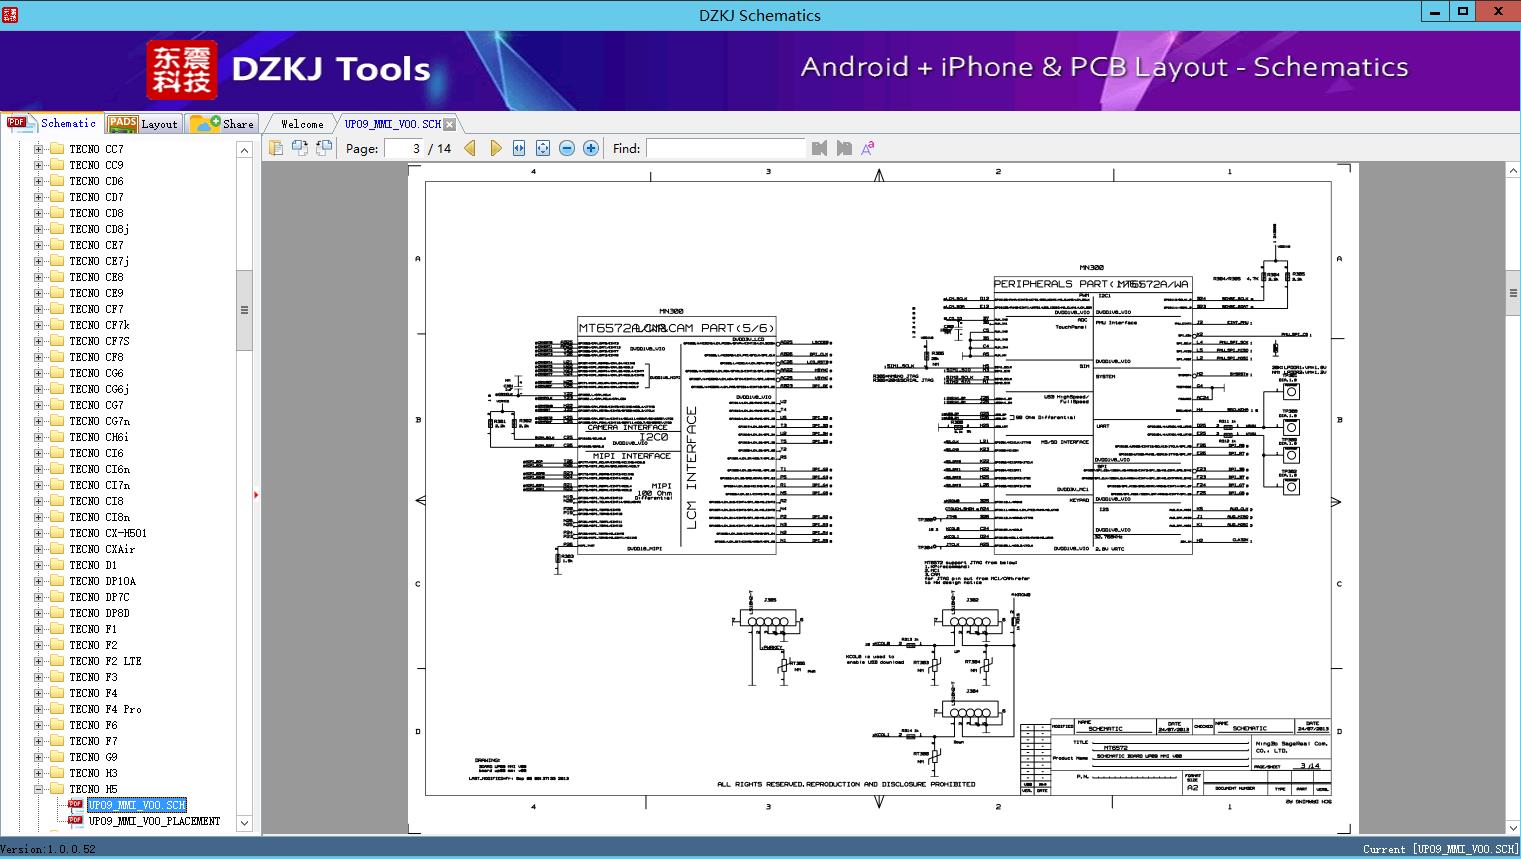Screen dimensions: 1521x859
Task: Switch to the PADS Layout tab
Action: (143, 124)
